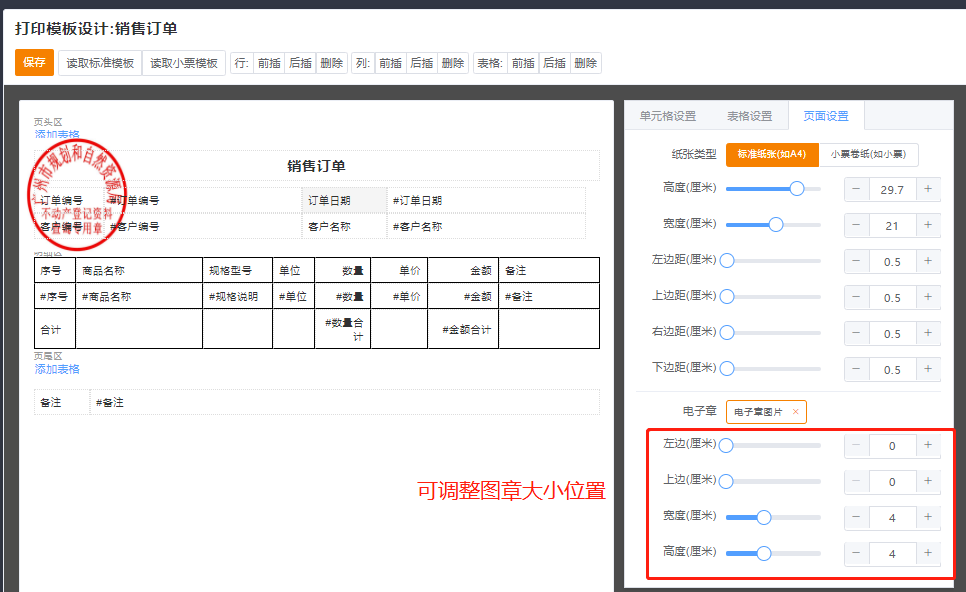The height and width of the screenshot is (592, 966).
Task: Decrease page 宽度 21 with minus icon
Action: 856,226
